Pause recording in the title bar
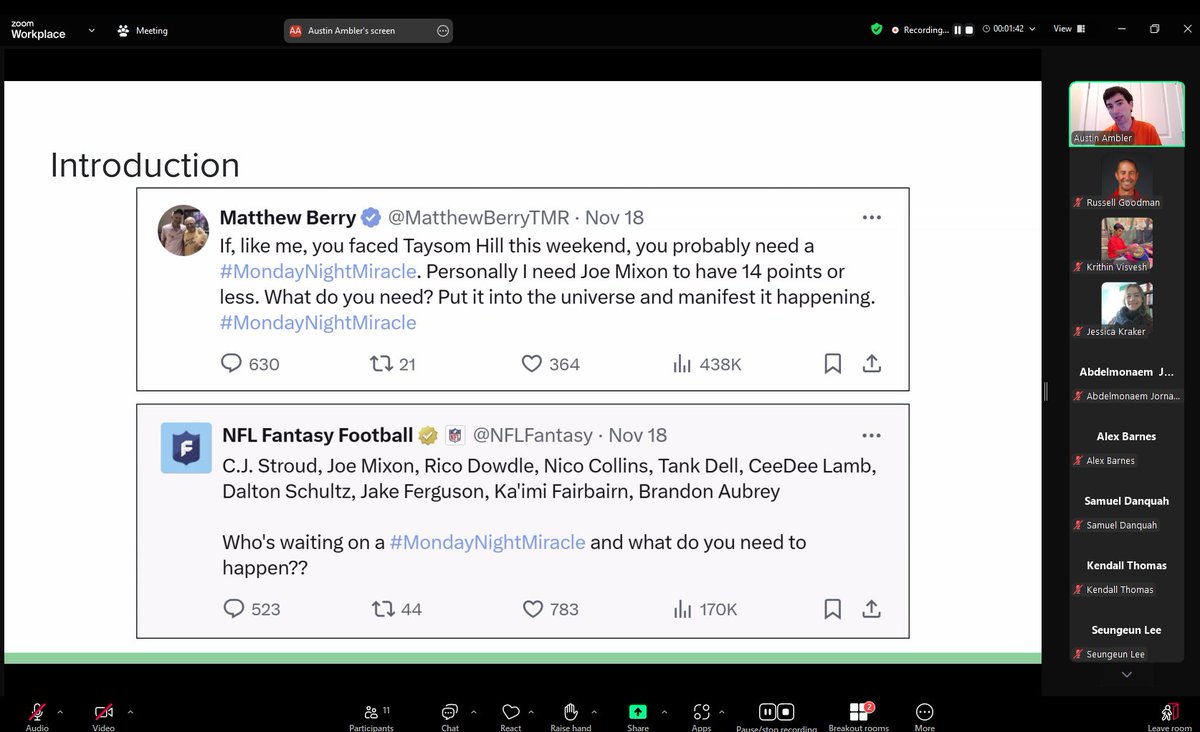Viewport: 1200px width, 732px height. (957, 30)
